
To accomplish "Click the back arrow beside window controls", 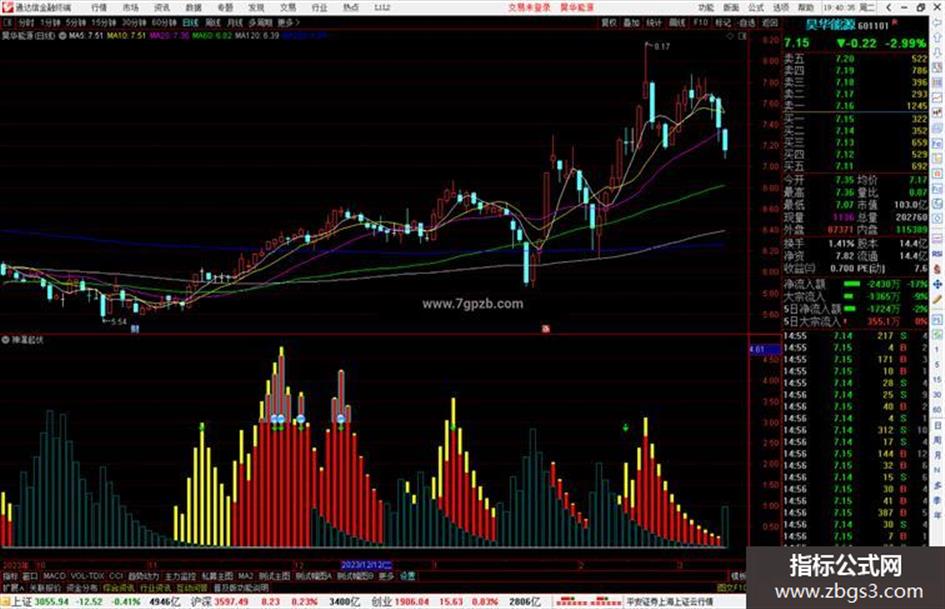I will pos(888,7).
